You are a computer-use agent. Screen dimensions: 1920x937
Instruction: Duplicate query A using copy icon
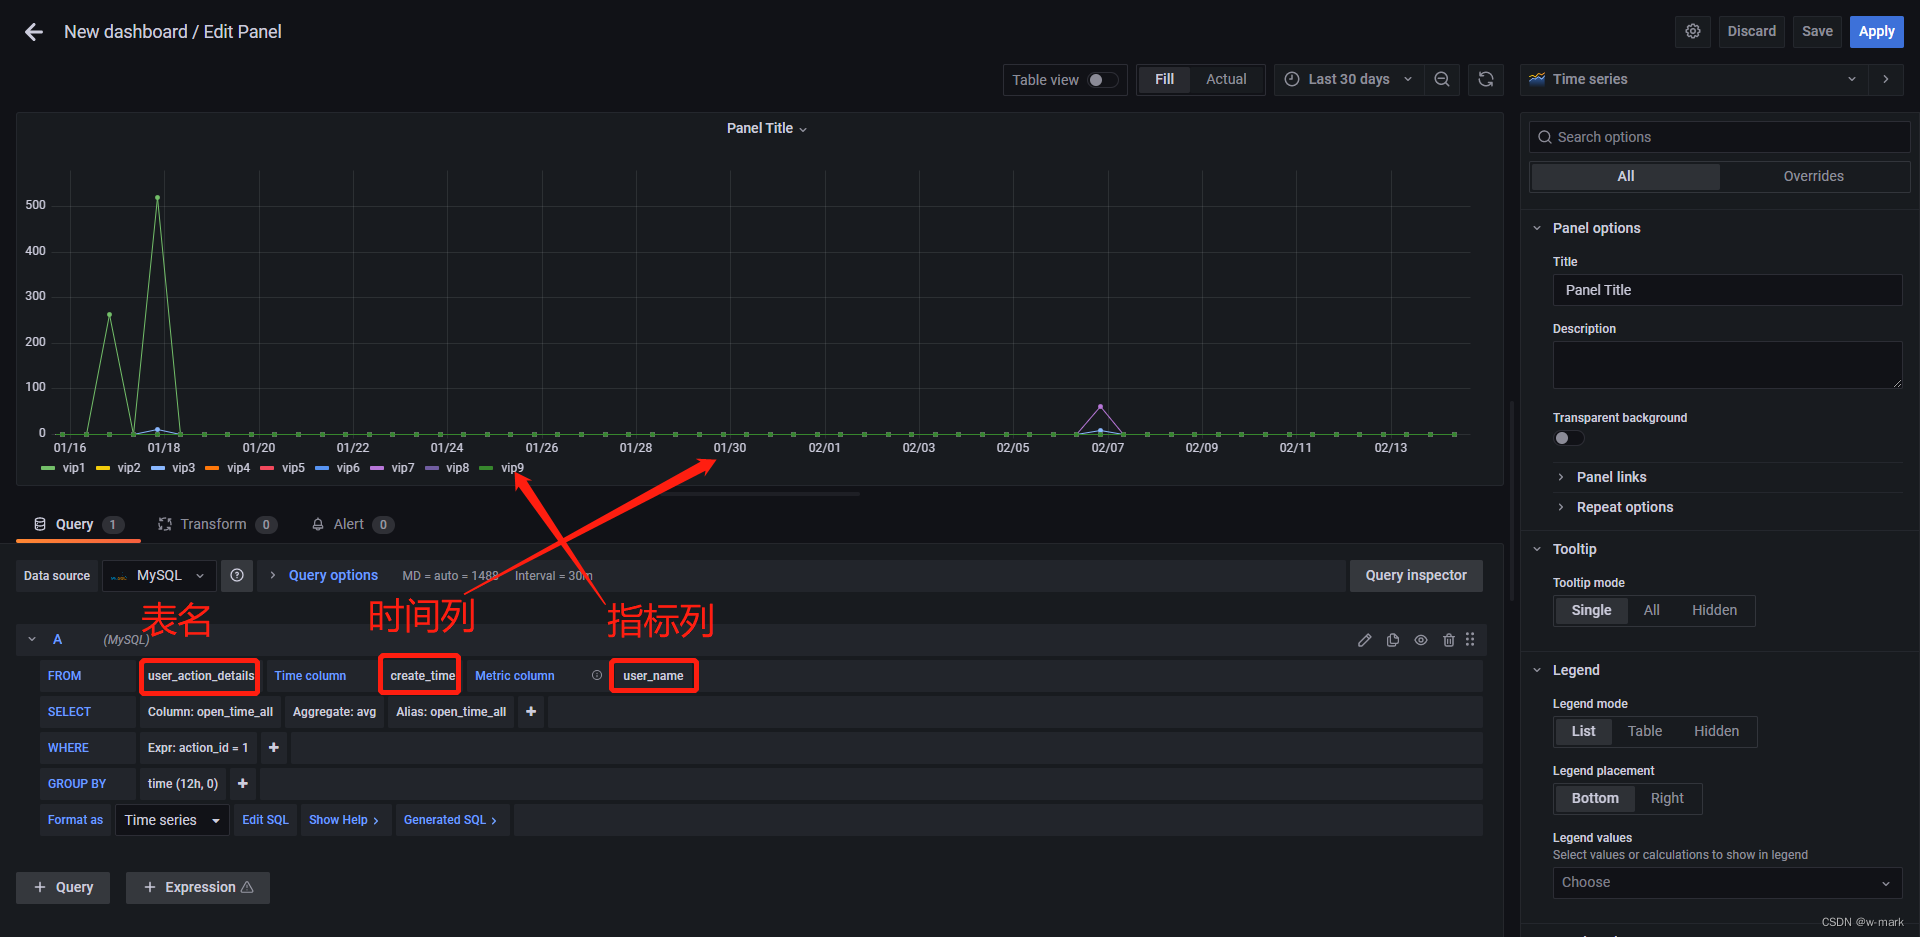tap(1392, 640)
